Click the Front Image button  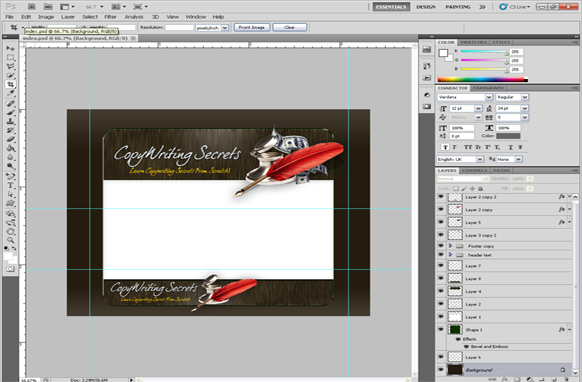pos(252,27)
